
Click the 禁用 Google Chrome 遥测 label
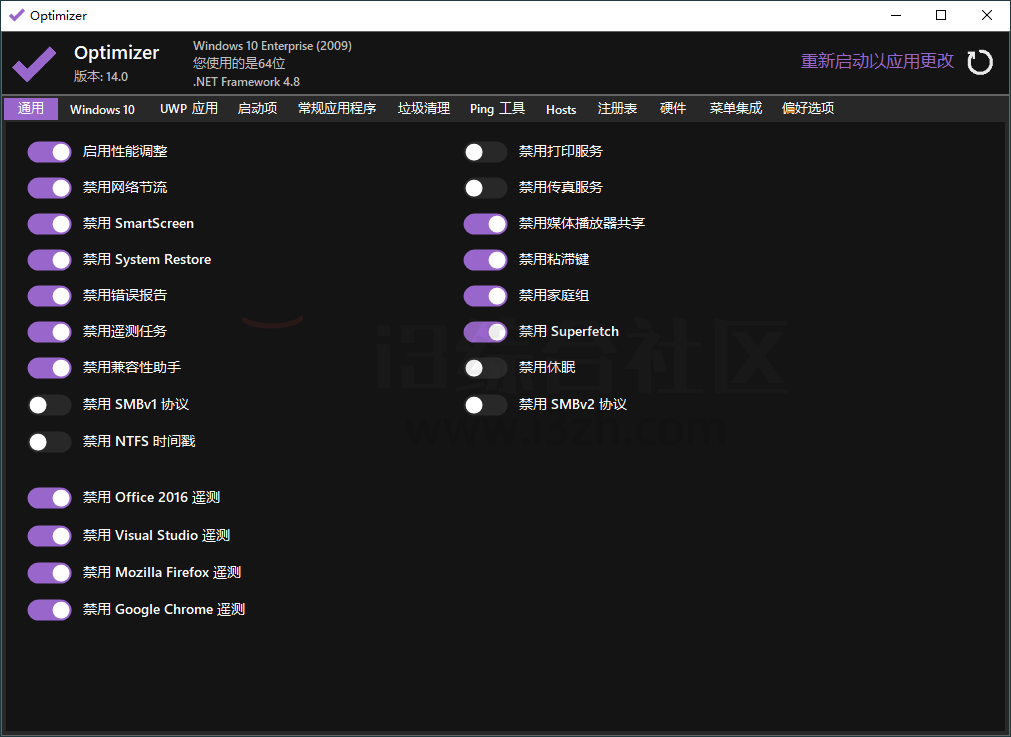coord(164,609)
